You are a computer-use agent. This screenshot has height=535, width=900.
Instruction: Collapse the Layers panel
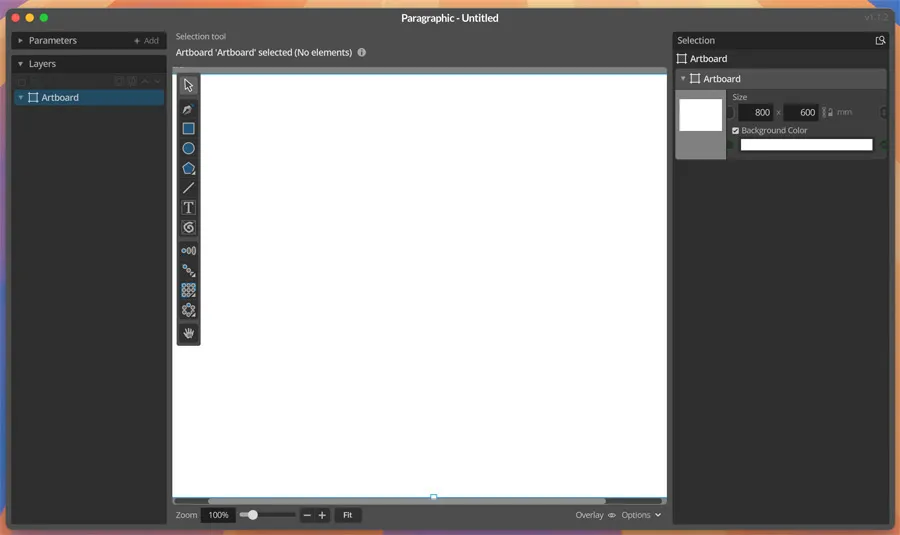coord(20,64)
